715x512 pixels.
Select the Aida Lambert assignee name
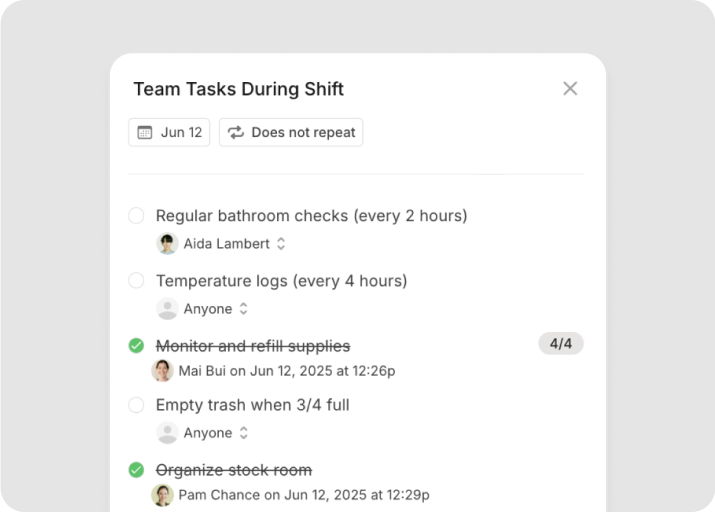227,243
